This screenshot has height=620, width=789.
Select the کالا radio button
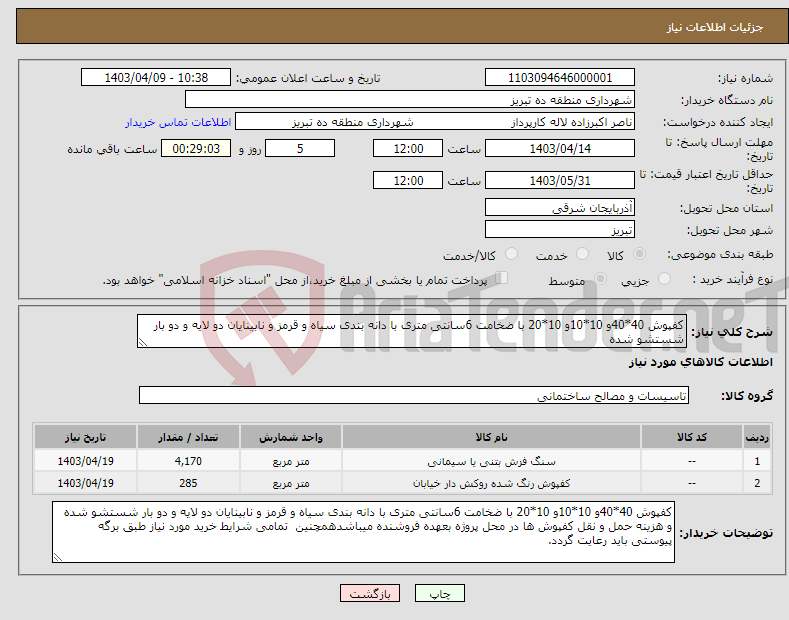point(639,254)
